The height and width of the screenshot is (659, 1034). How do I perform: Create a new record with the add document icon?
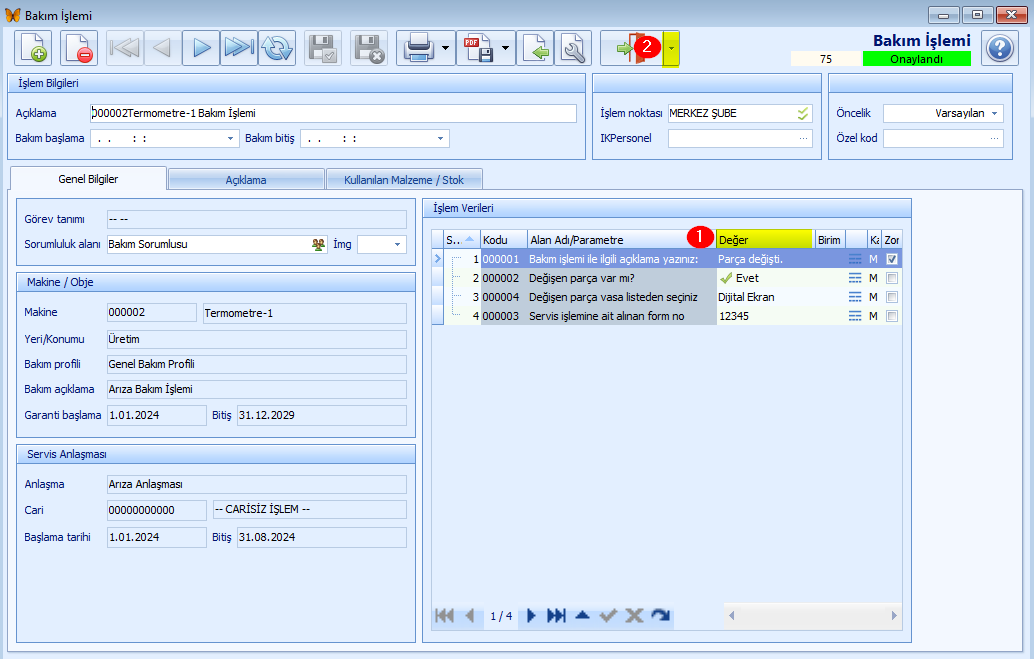[33, 48]
